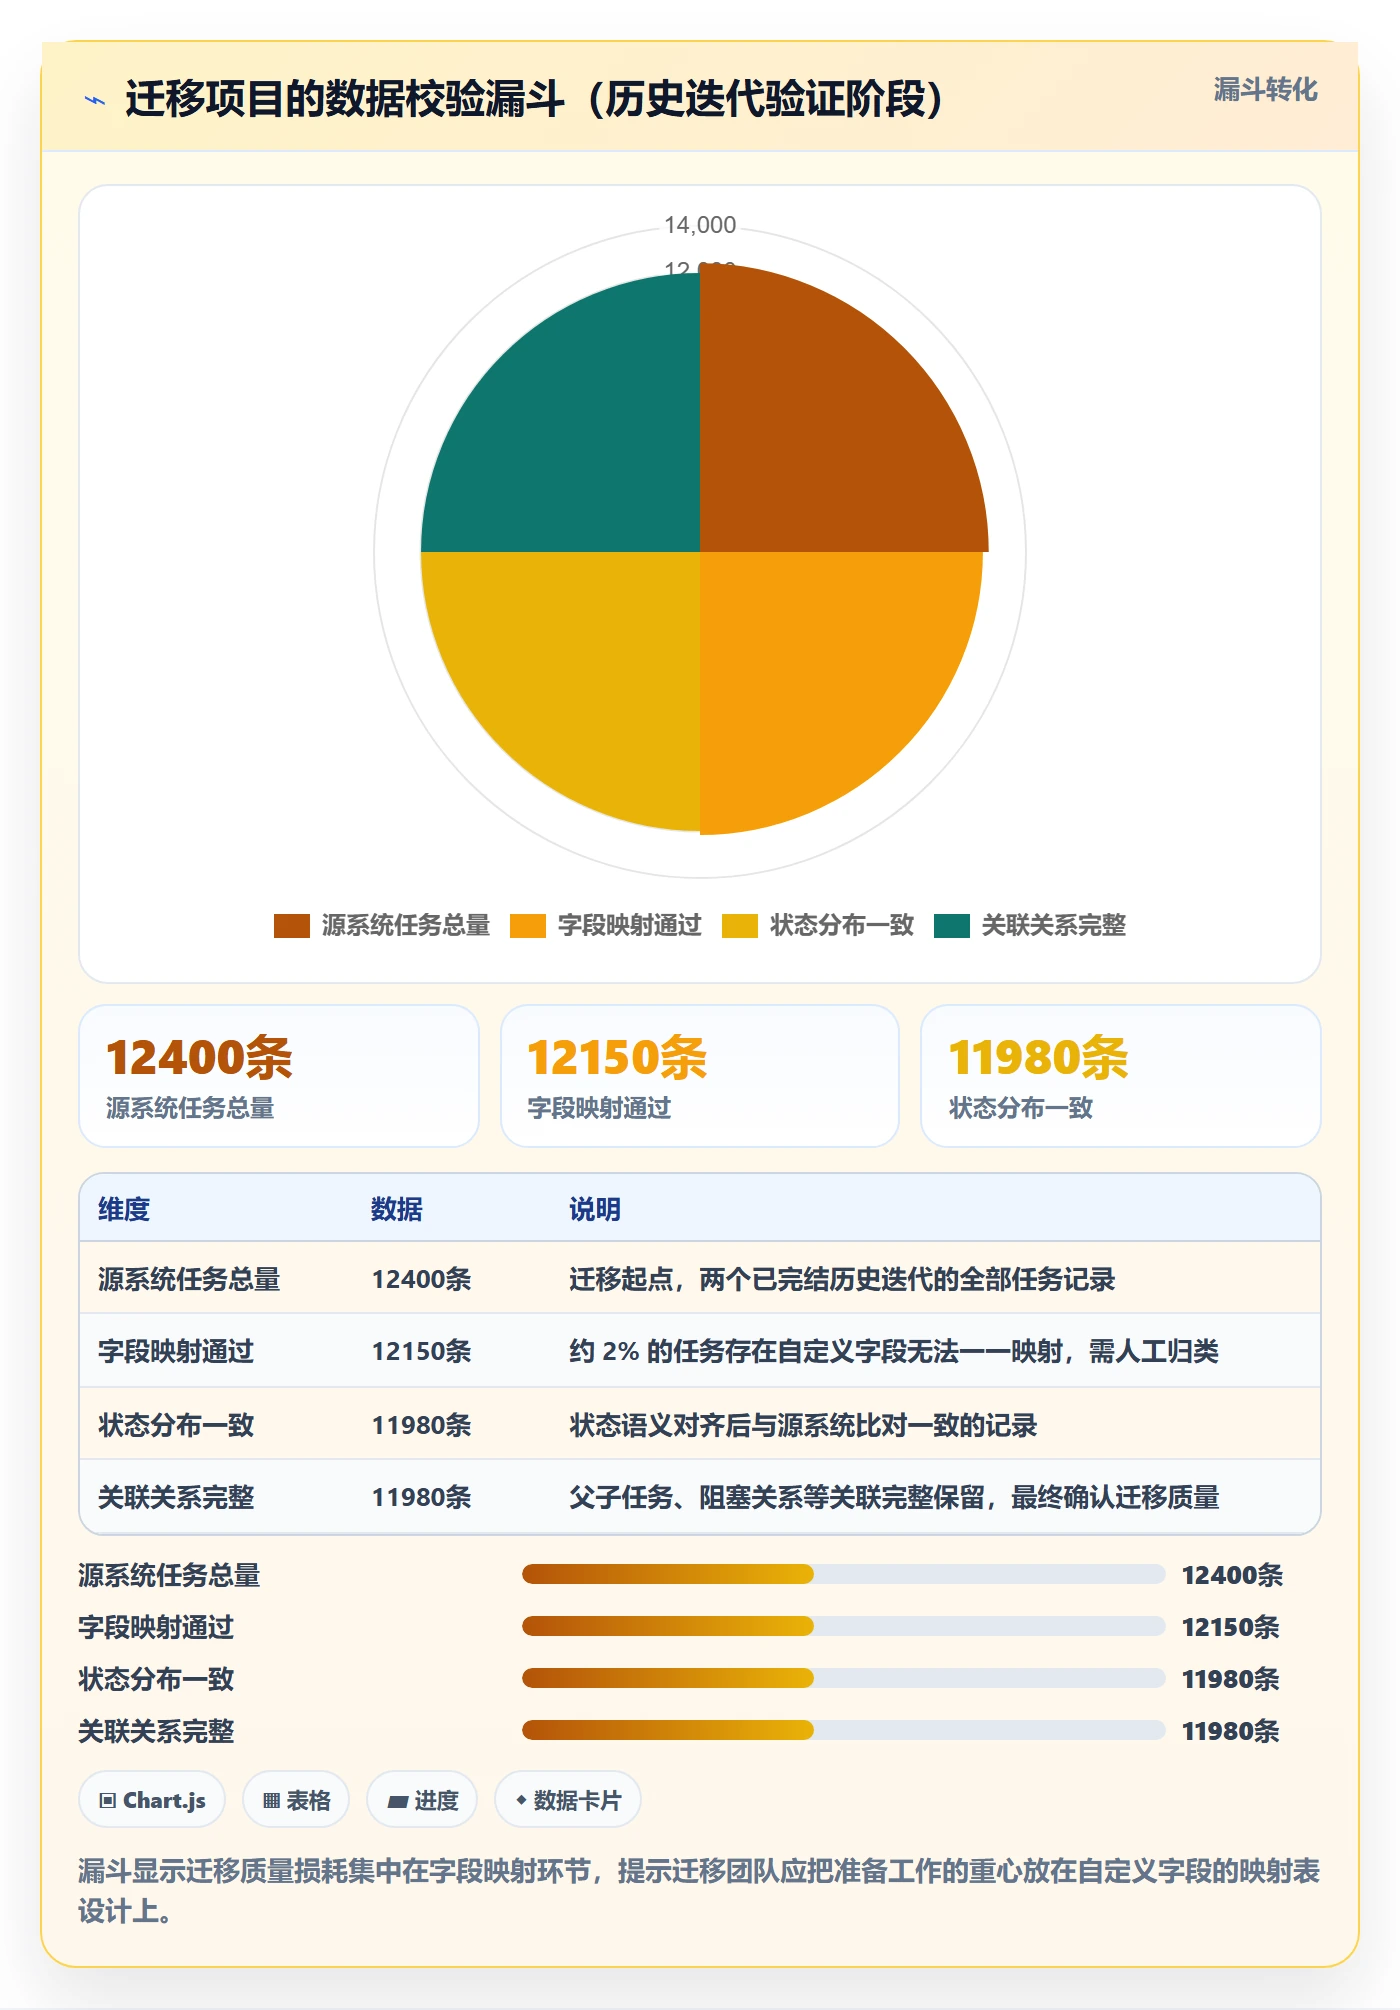The image size is (1400, 2010).
Task: Click the 迁移起点 description cell
Action: [x=842, y=1279]
